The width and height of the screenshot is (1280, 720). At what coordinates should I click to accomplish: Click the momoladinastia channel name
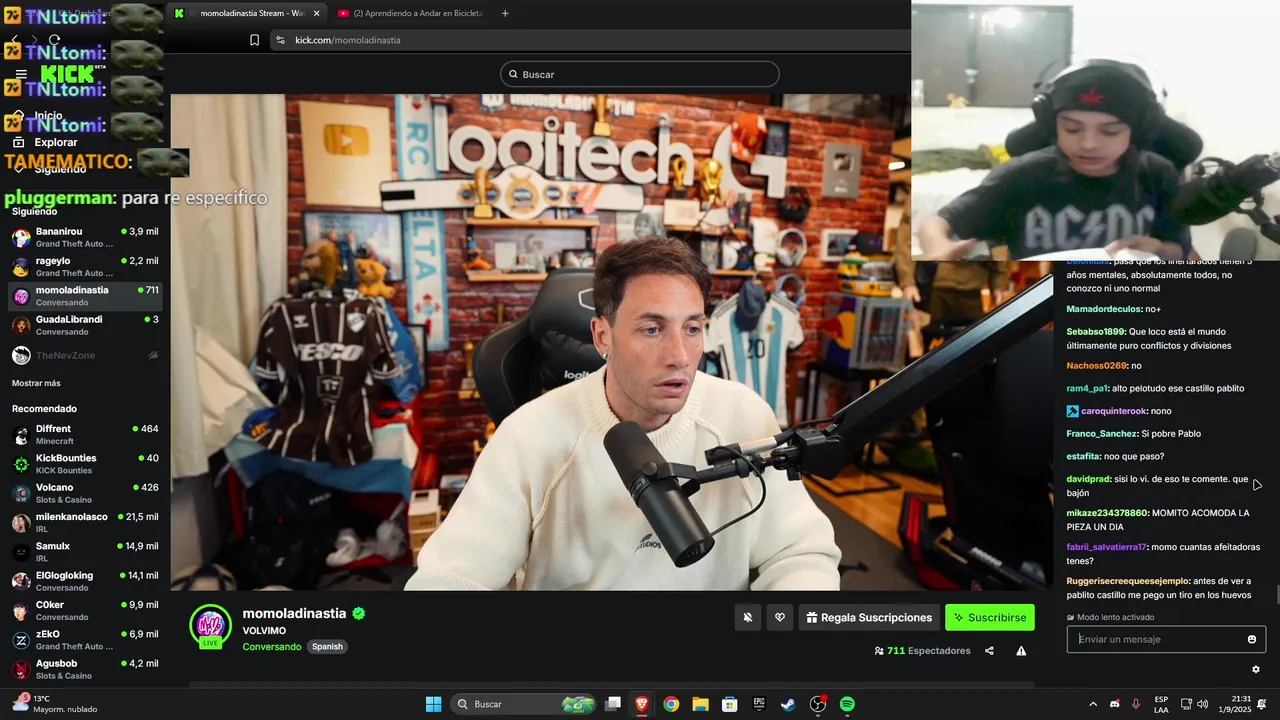(x=294, y=613)
